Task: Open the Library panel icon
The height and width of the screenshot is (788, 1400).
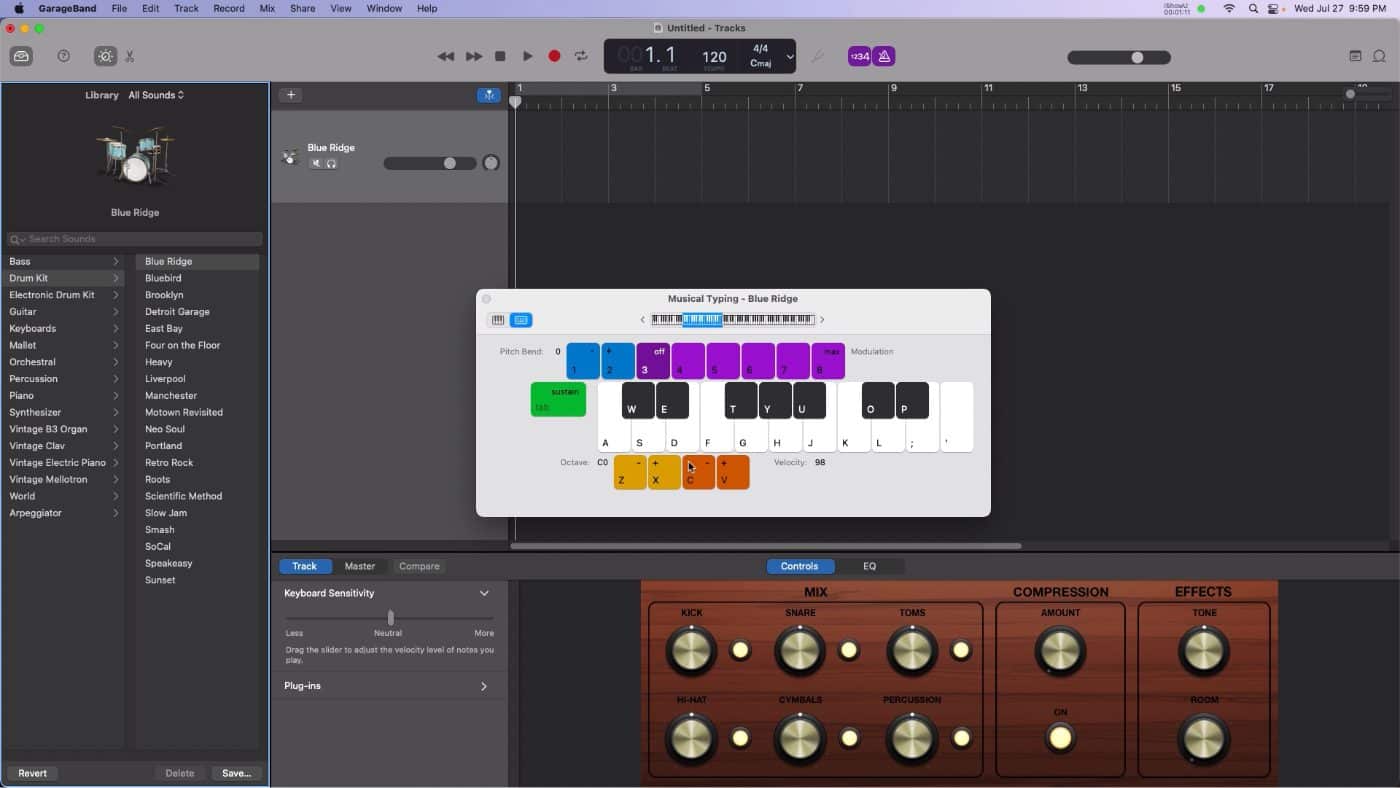Action: (x=21, y=57)
